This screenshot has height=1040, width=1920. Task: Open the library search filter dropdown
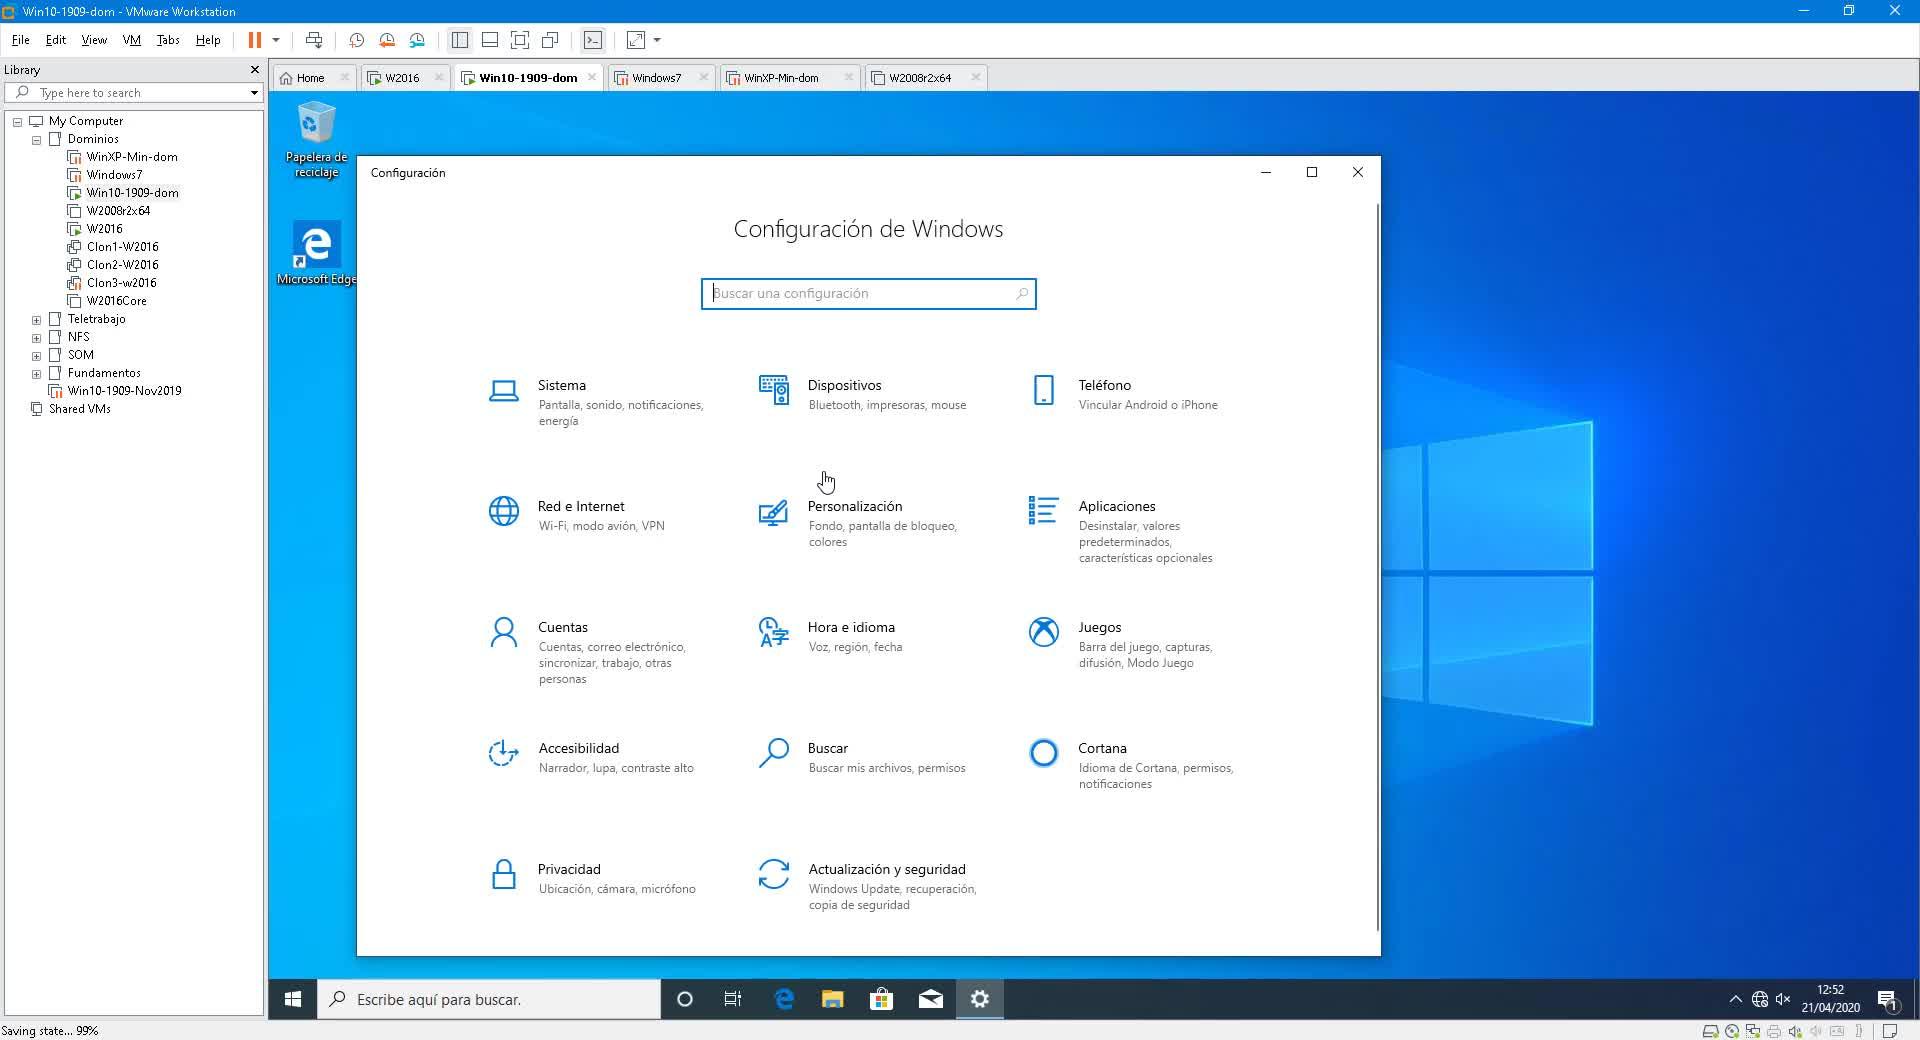point(254,93)
